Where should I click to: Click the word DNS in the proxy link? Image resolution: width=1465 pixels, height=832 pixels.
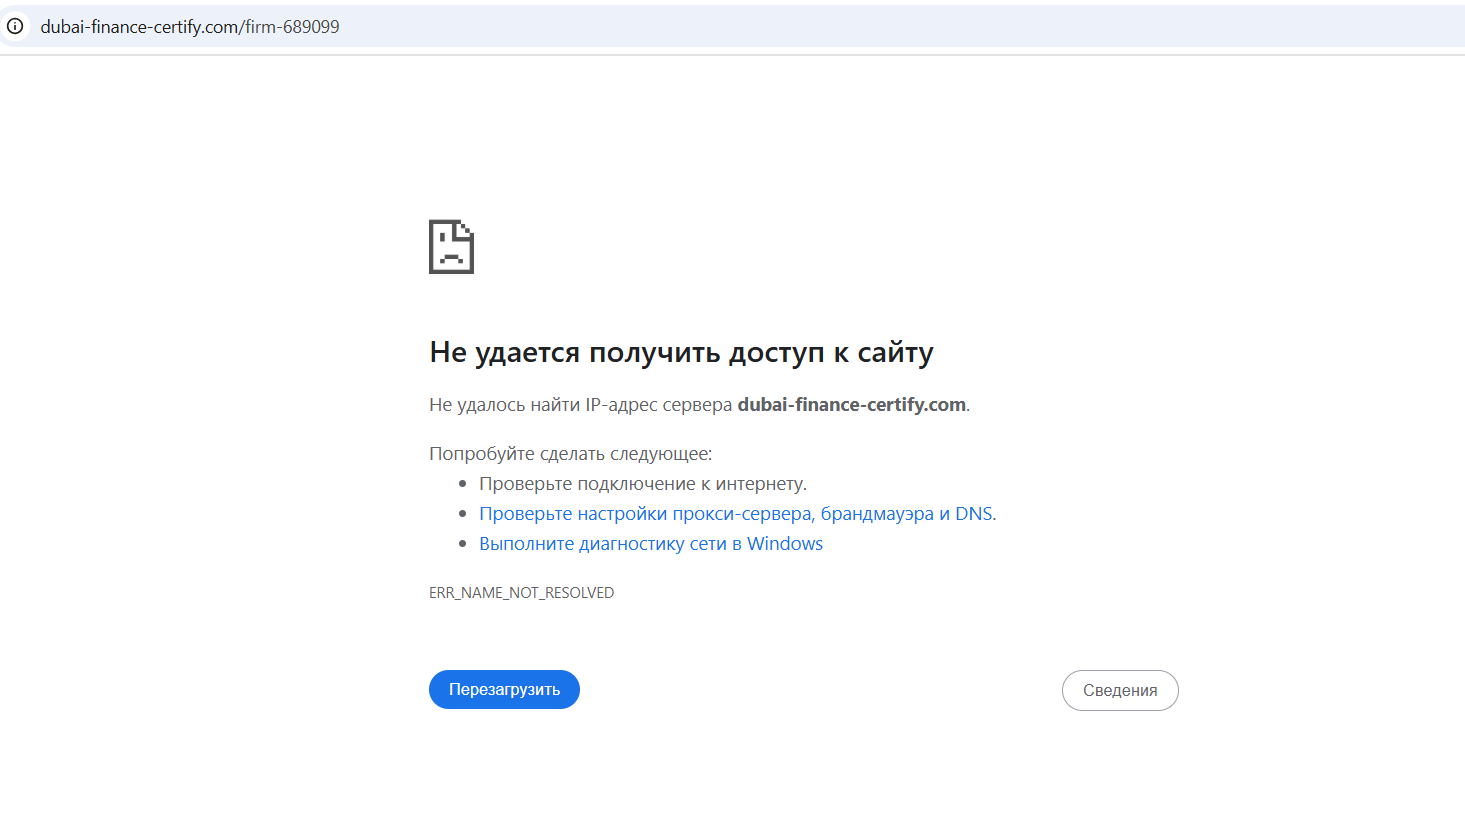tap(973, 514)
